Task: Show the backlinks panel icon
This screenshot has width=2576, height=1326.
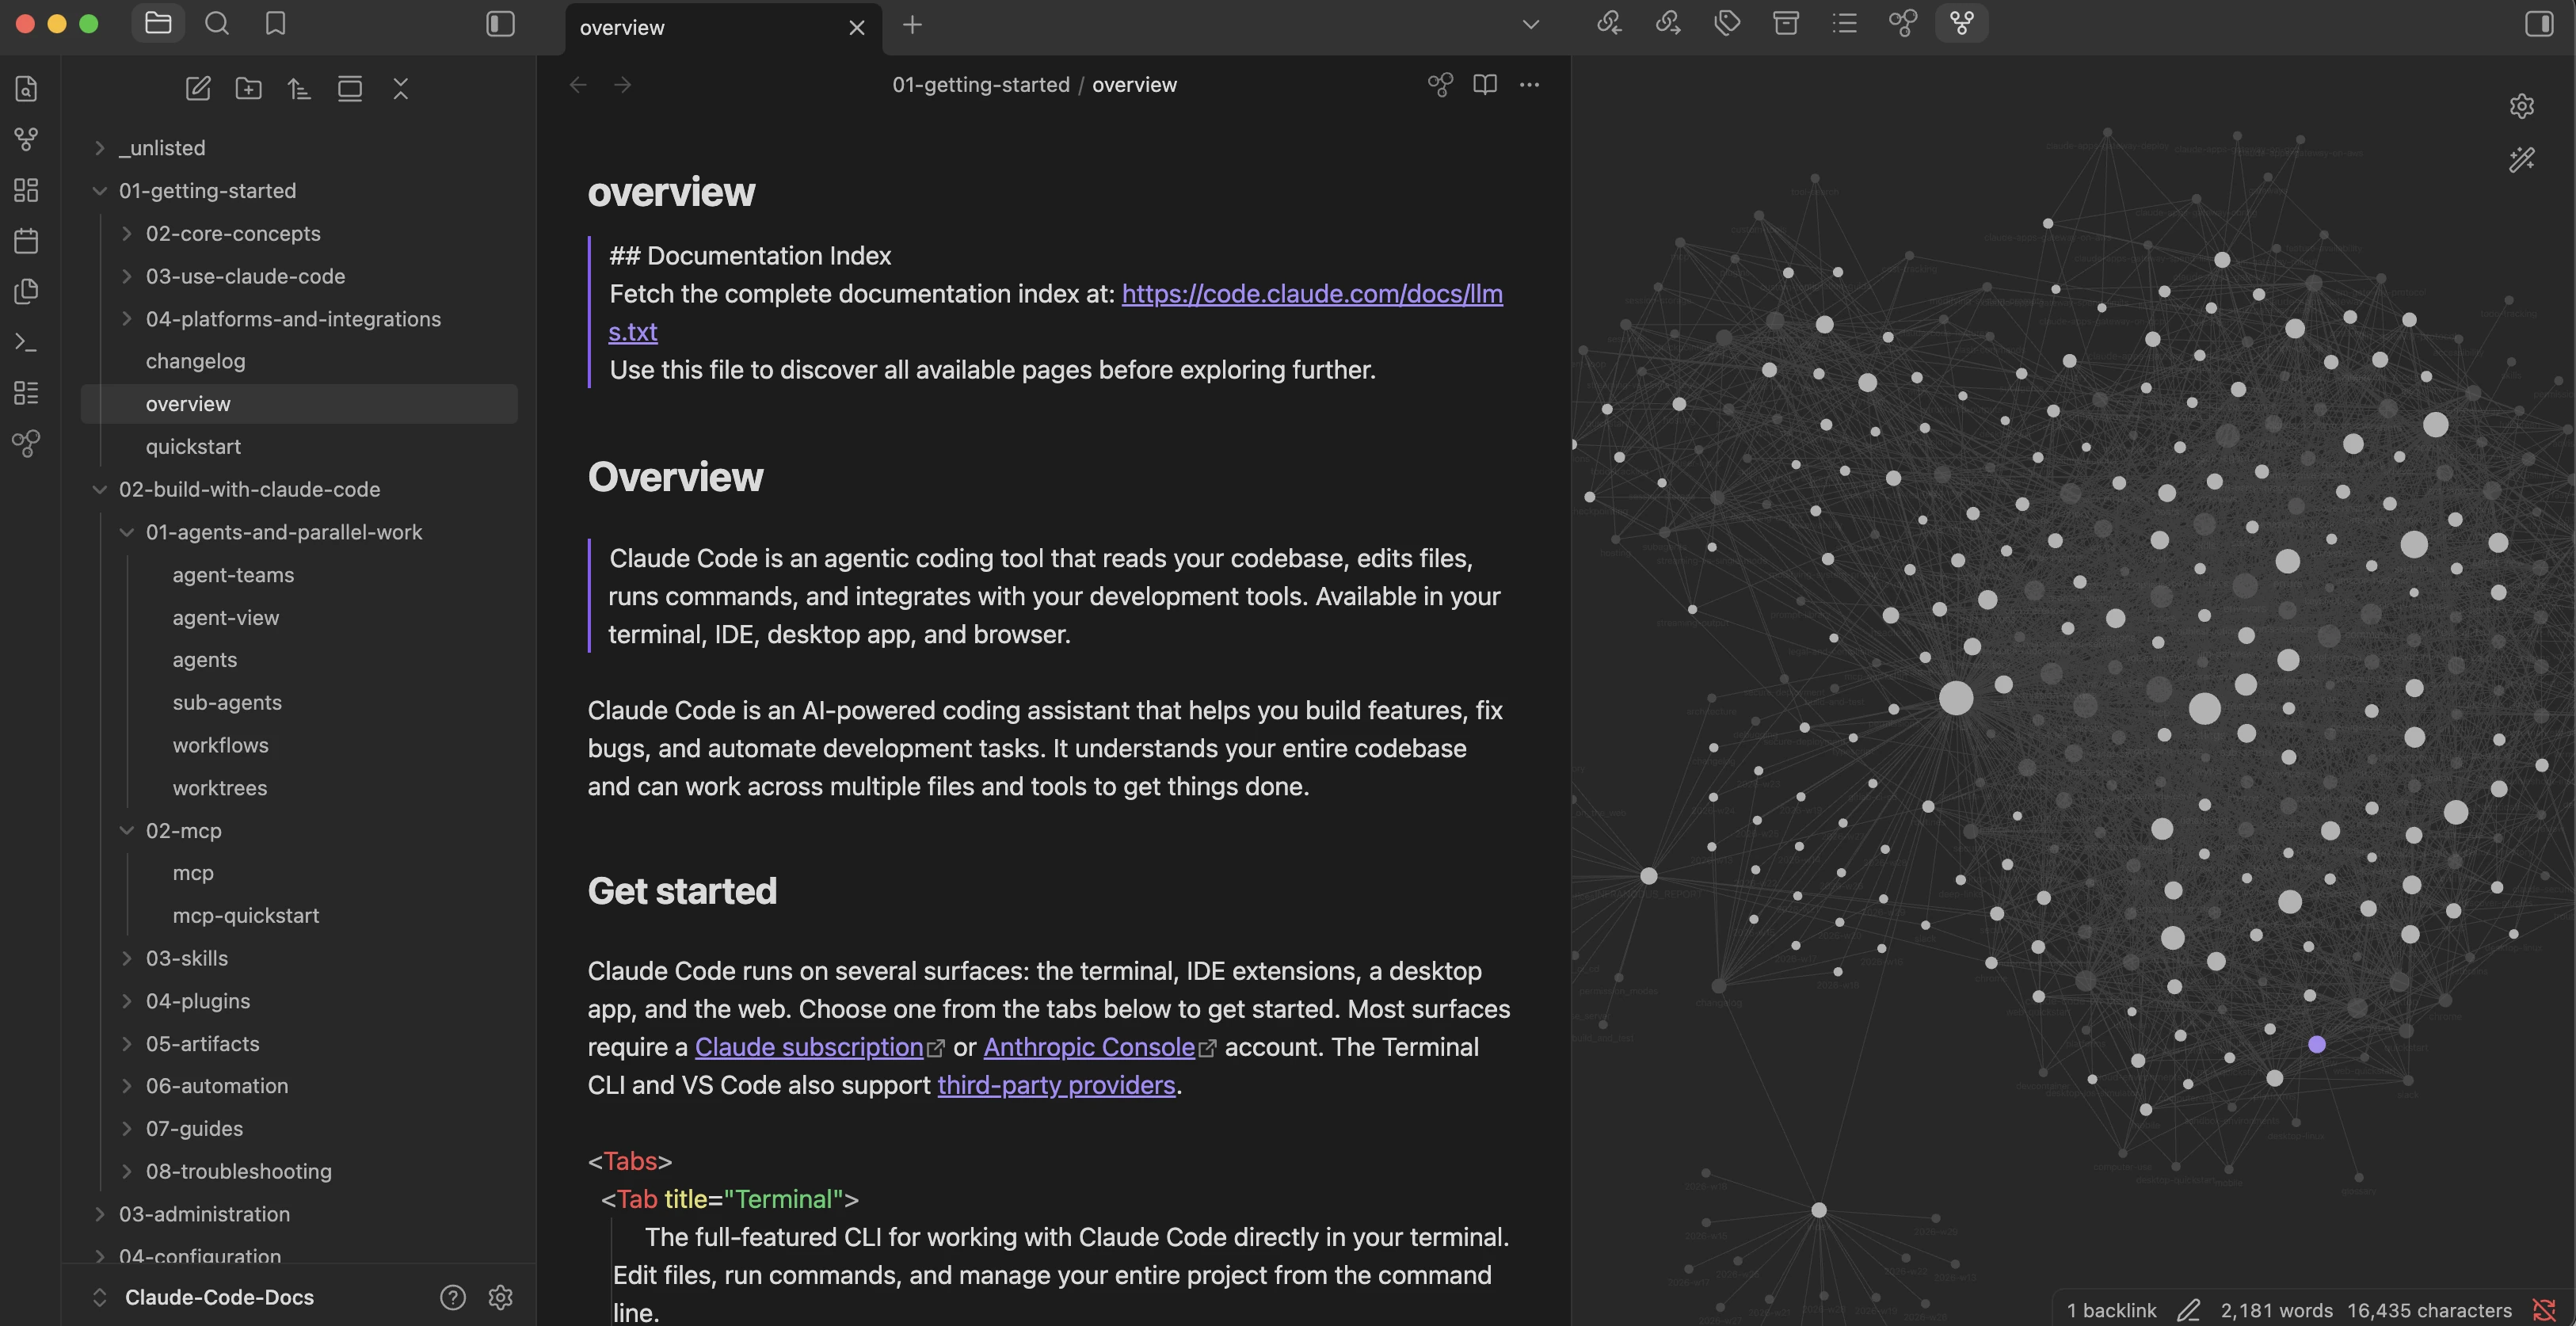Action: click(1609, 23)
